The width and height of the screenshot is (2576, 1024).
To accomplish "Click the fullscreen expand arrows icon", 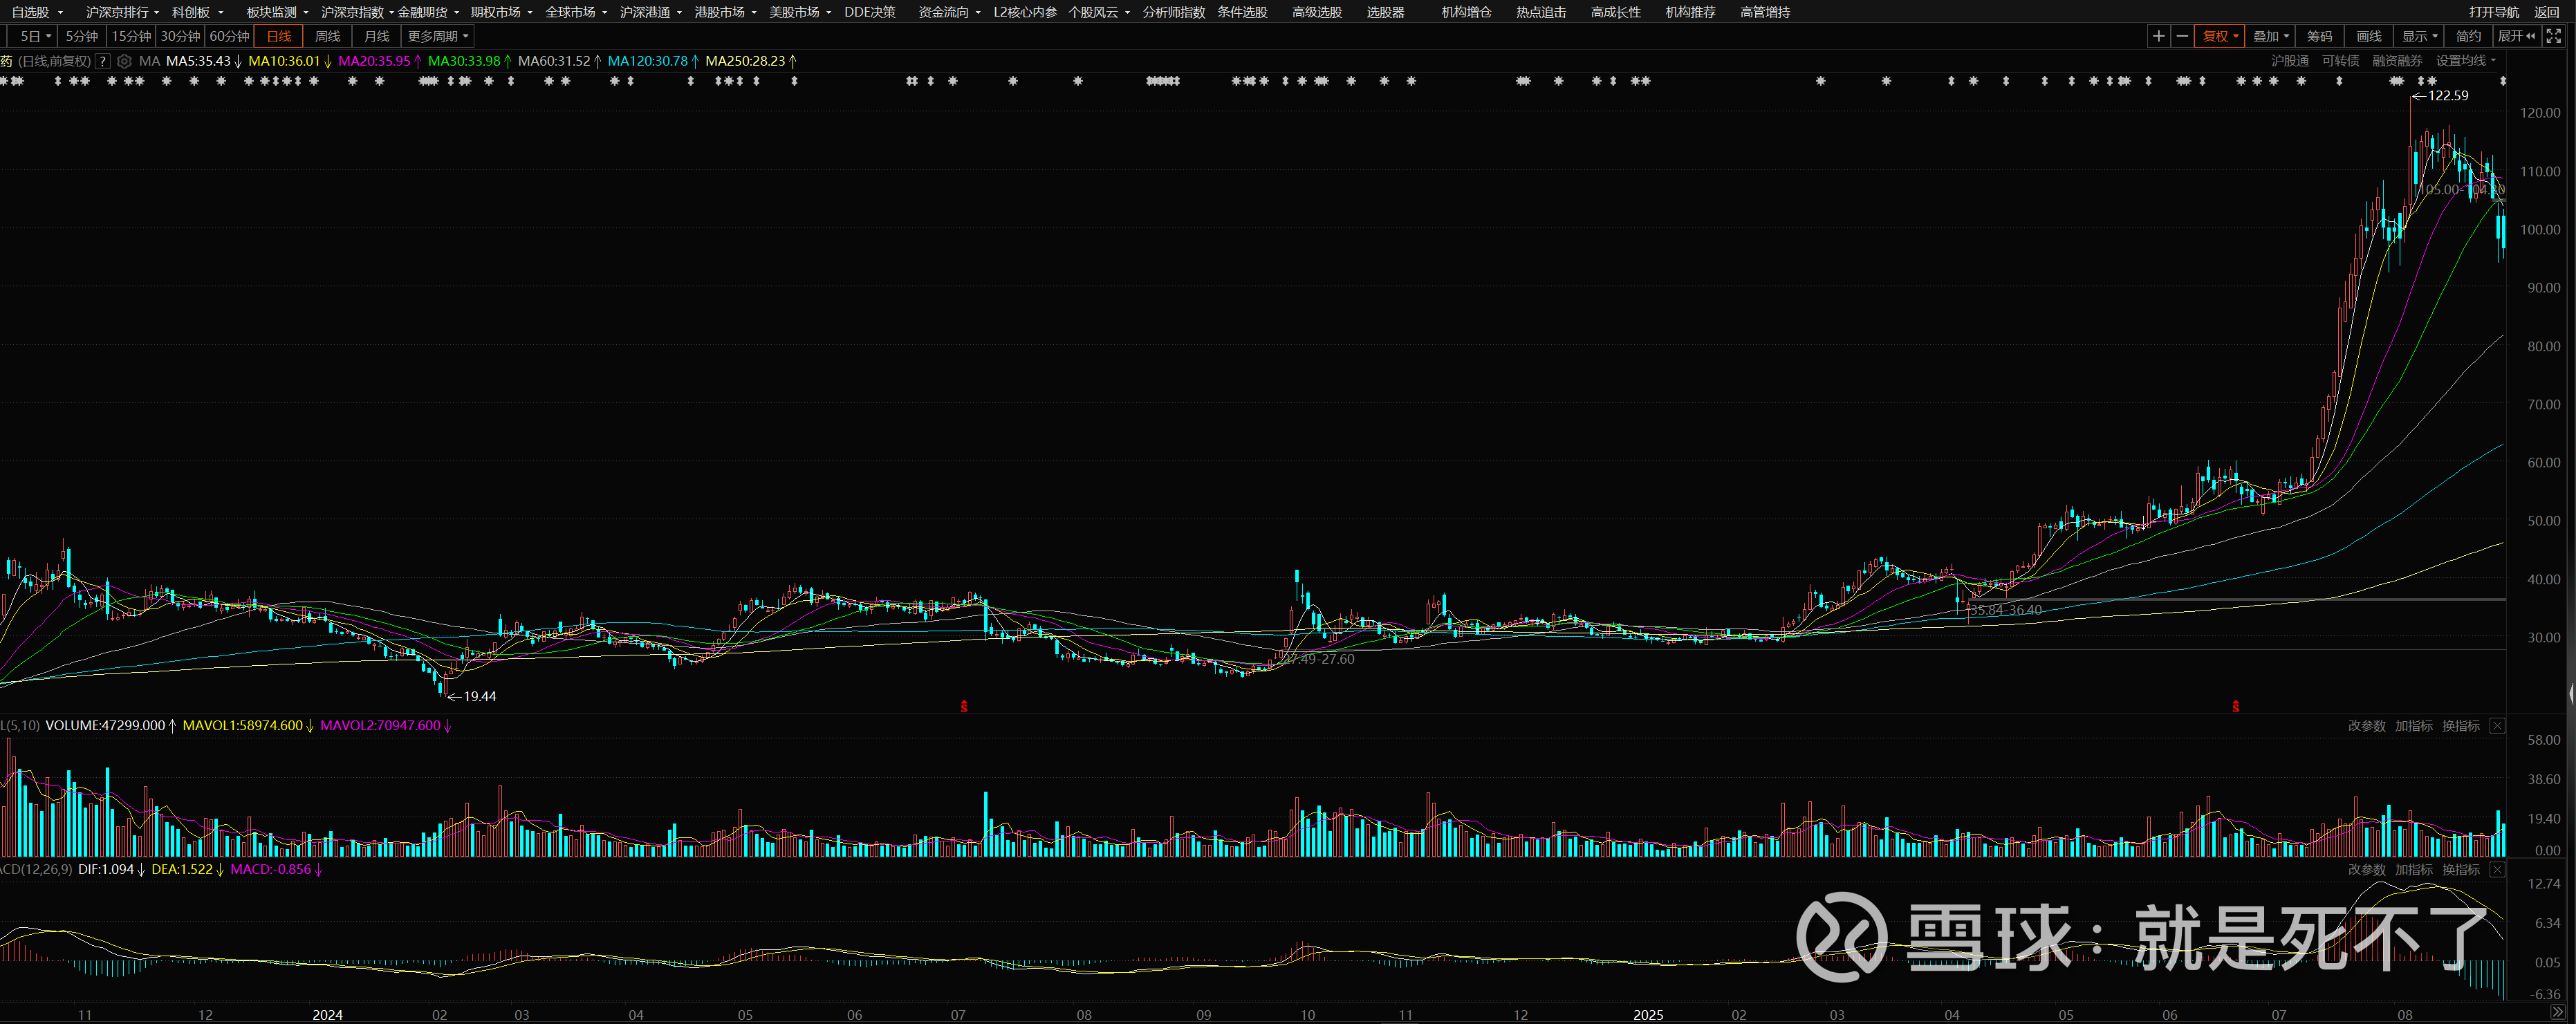I will 2553,36.
